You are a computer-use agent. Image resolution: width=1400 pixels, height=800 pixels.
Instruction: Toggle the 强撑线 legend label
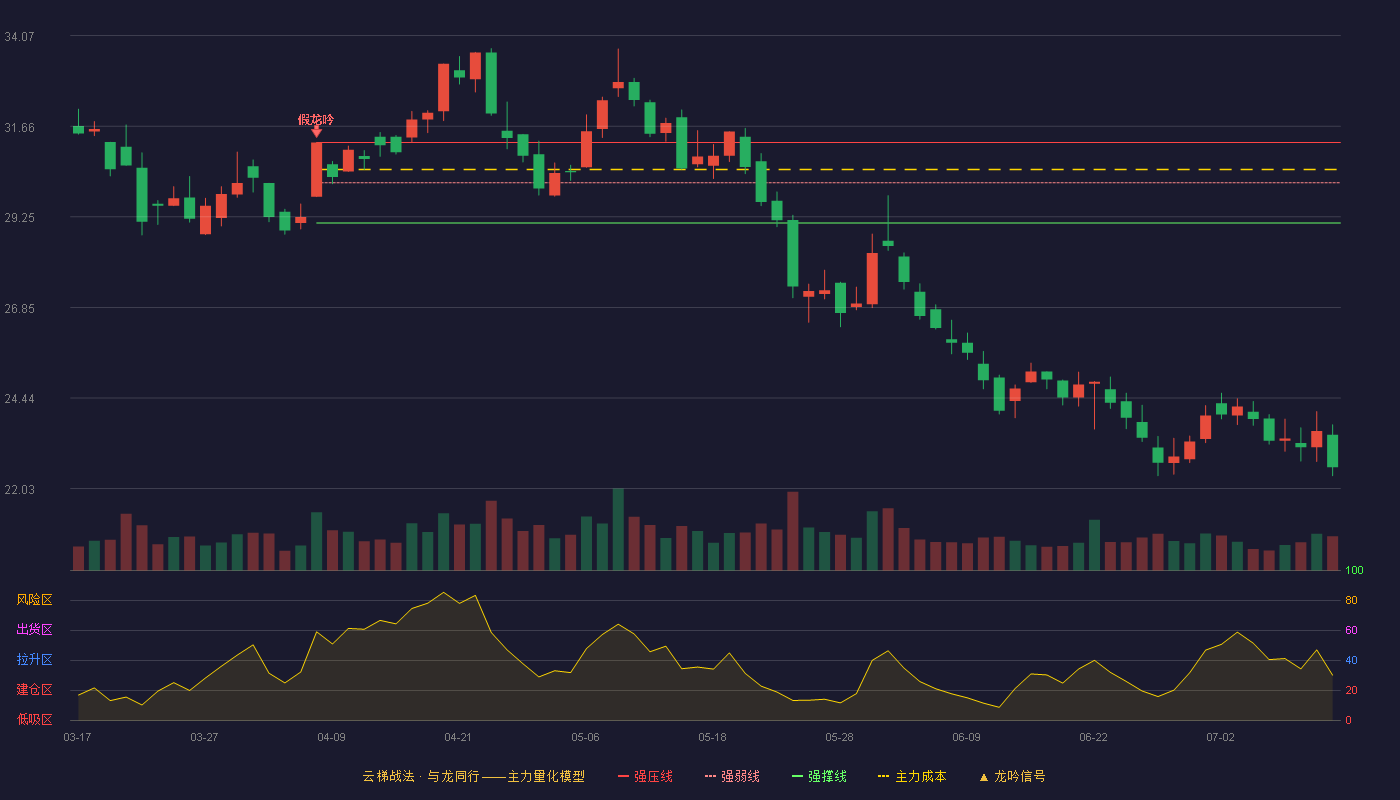coord(827,777)
